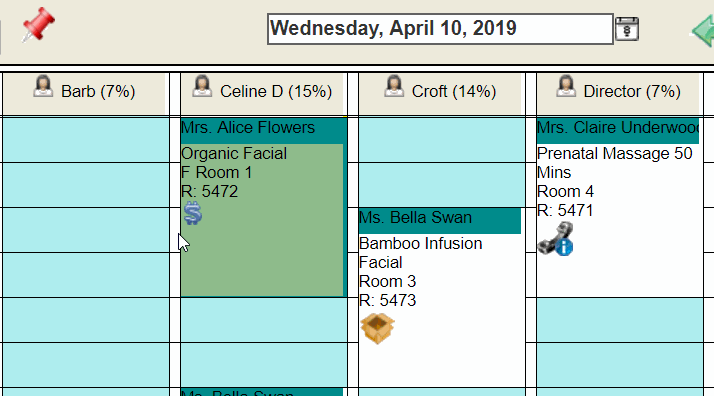Click Croft's staff avatar icon
The width and height of the screenshot is (714, 396).
(x=394, y=86)
